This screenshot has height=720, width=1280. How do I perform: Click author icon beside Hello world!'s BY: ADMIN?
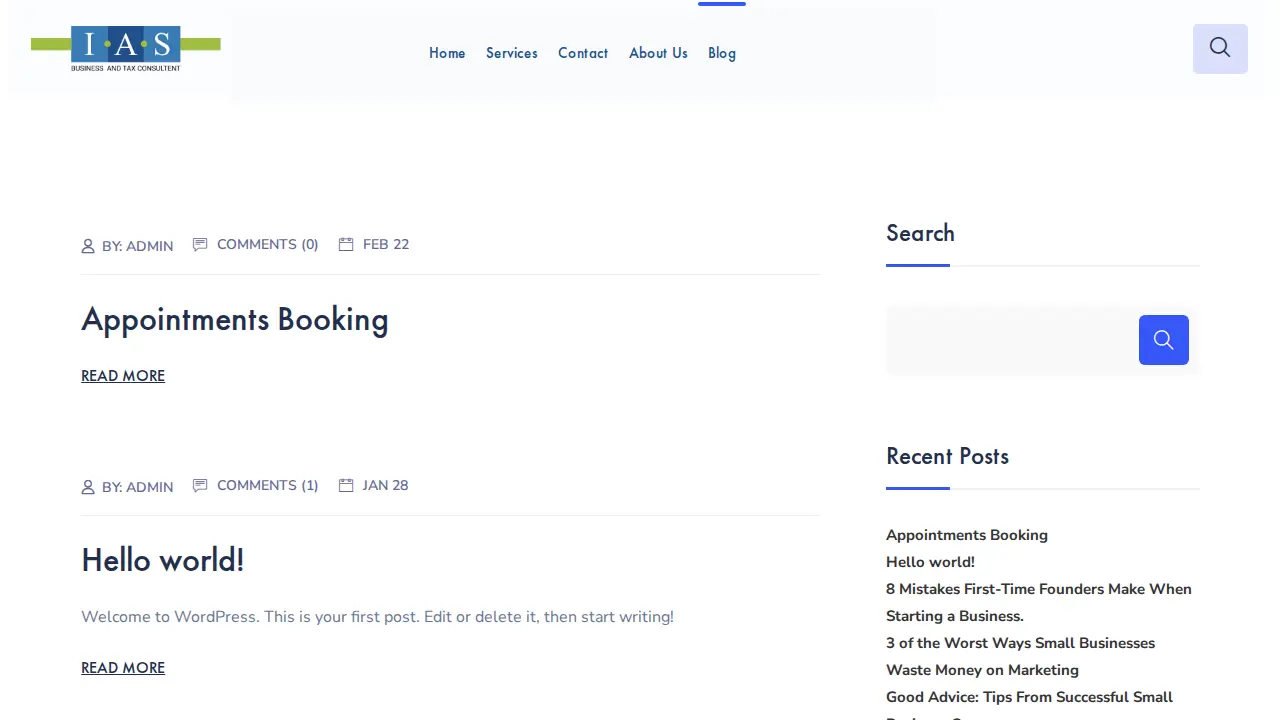(88, 487)
